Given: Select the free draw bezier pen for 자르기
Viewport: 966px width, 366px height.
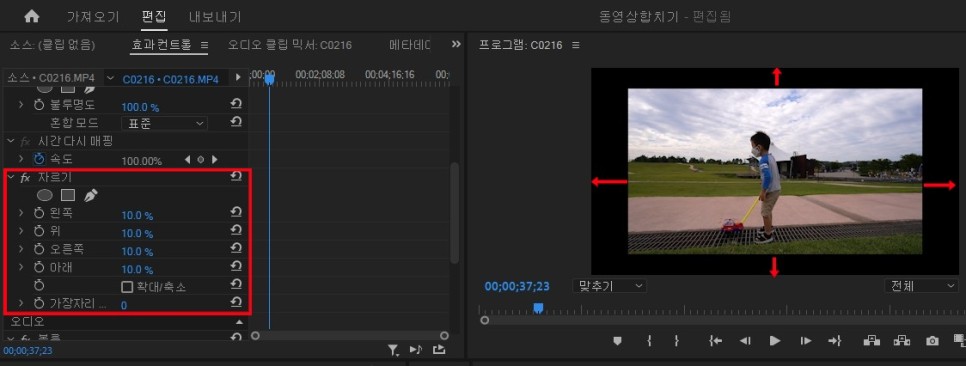Looking at the screenshot, I should click(x=91, y=195).
